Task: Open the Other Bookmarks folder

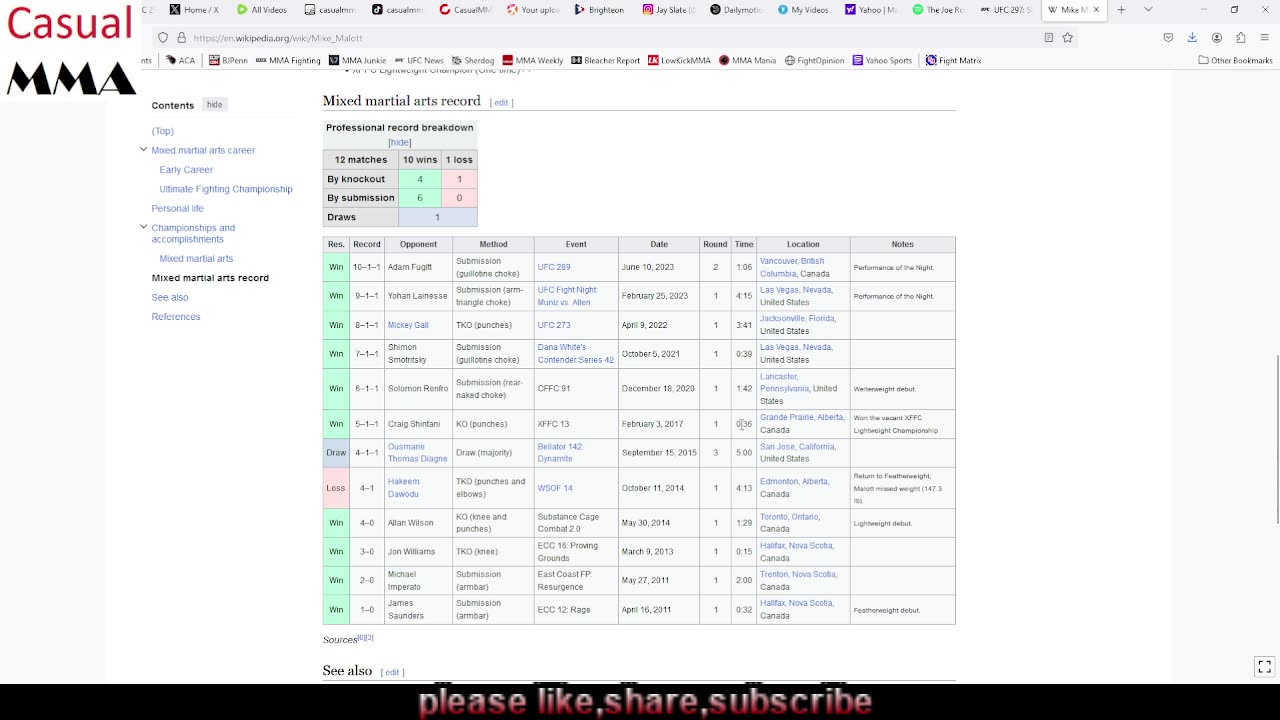Action: pyautogui.click(x=1235, y=60)
